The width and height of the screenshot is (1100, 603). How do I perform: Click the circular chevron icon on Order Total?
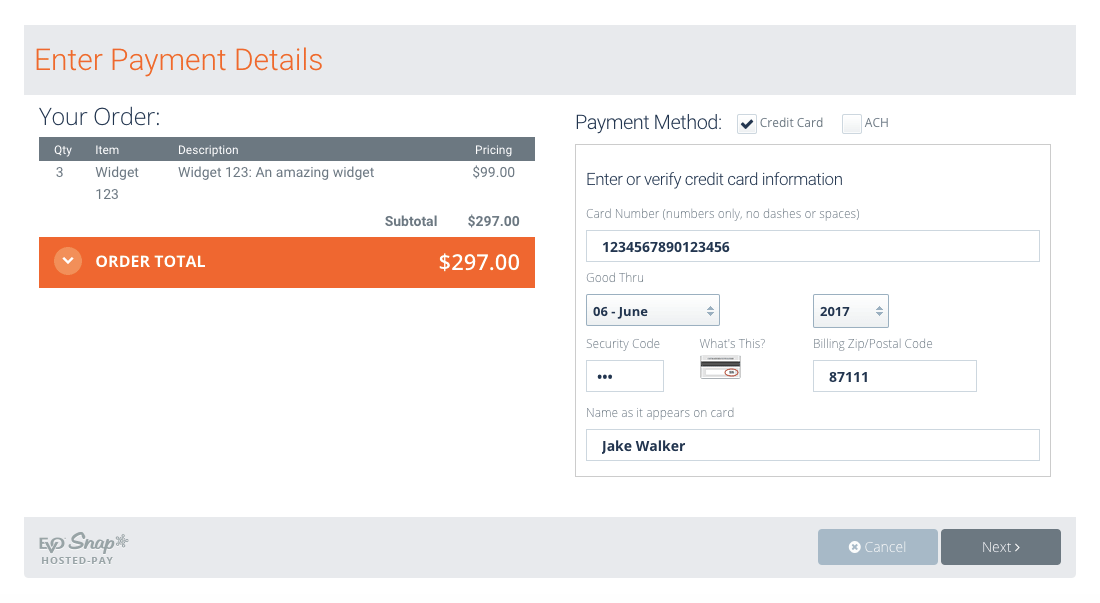click(x=68, y=262)
